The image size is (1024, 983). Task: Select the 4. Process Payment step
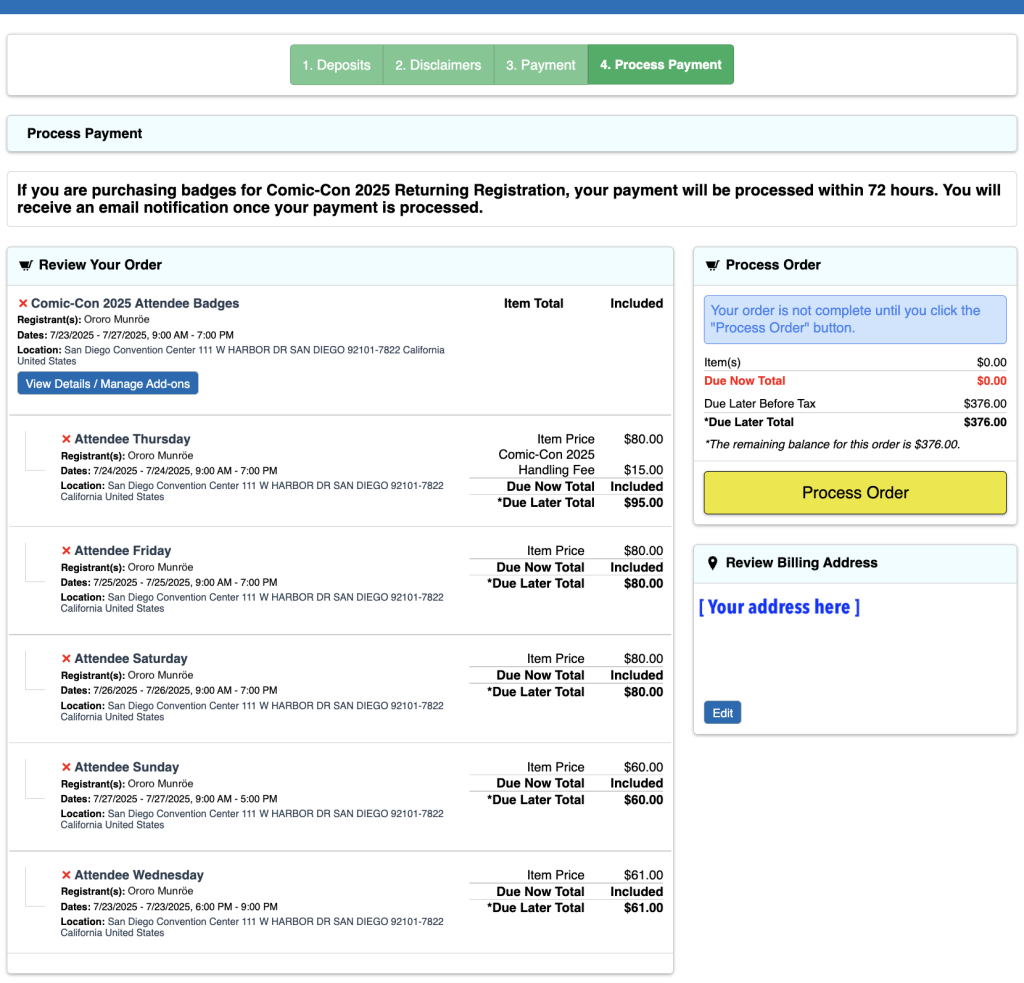660,65
